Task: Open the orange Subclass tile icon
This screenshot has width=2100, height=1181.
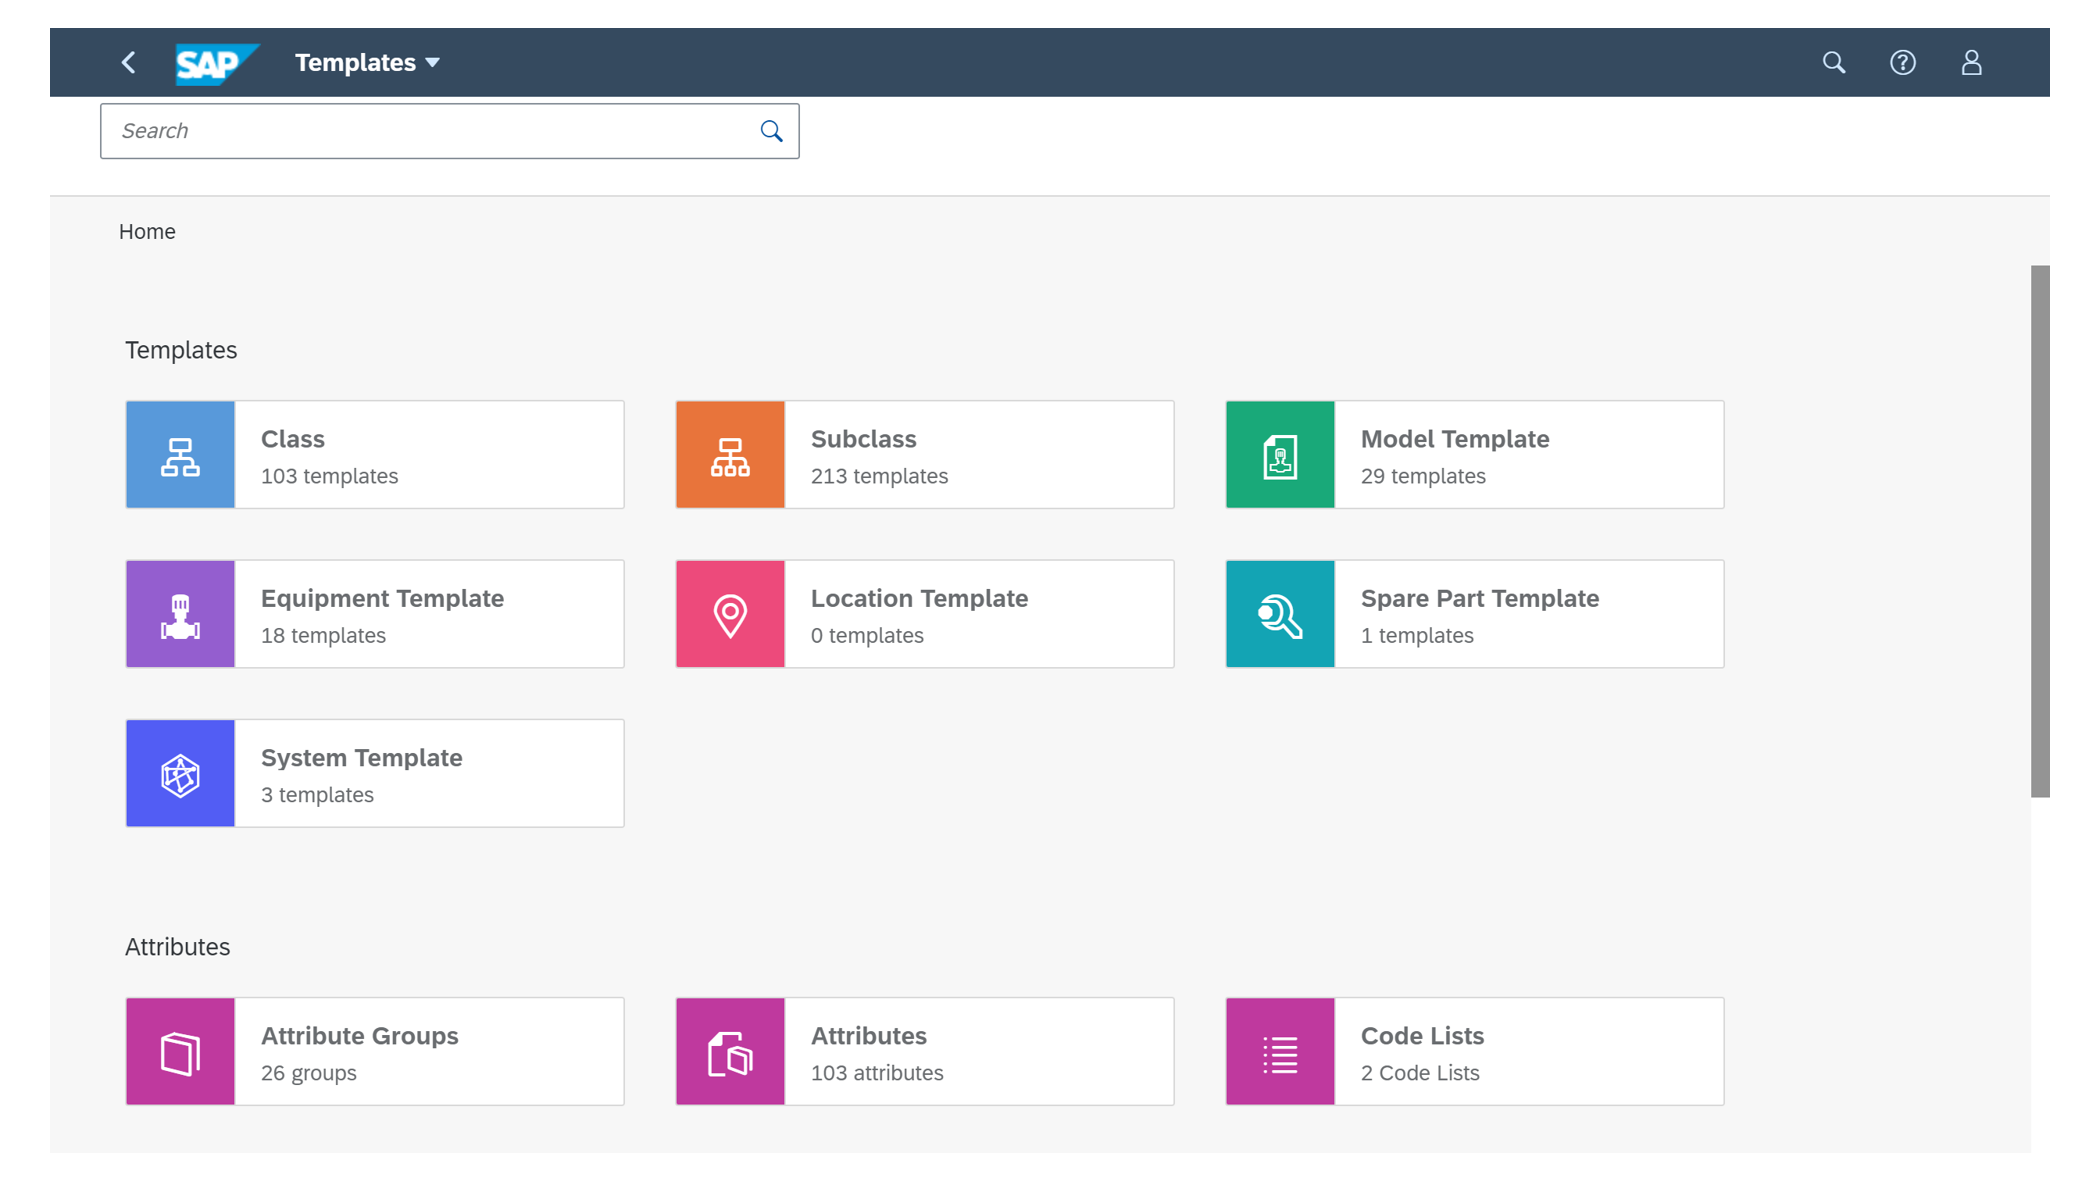Action: 730,455
